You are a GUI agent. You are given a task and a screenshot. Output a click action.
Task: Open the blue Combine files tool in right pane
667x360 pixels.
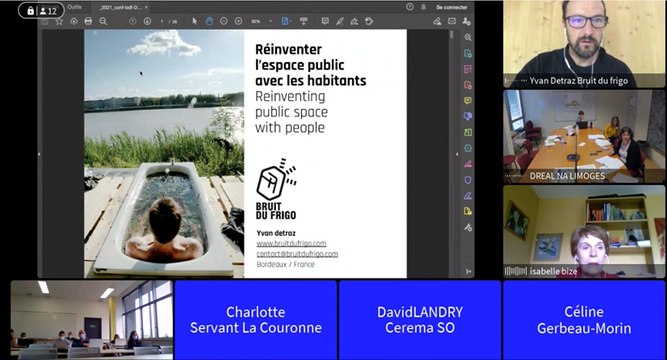468,116
